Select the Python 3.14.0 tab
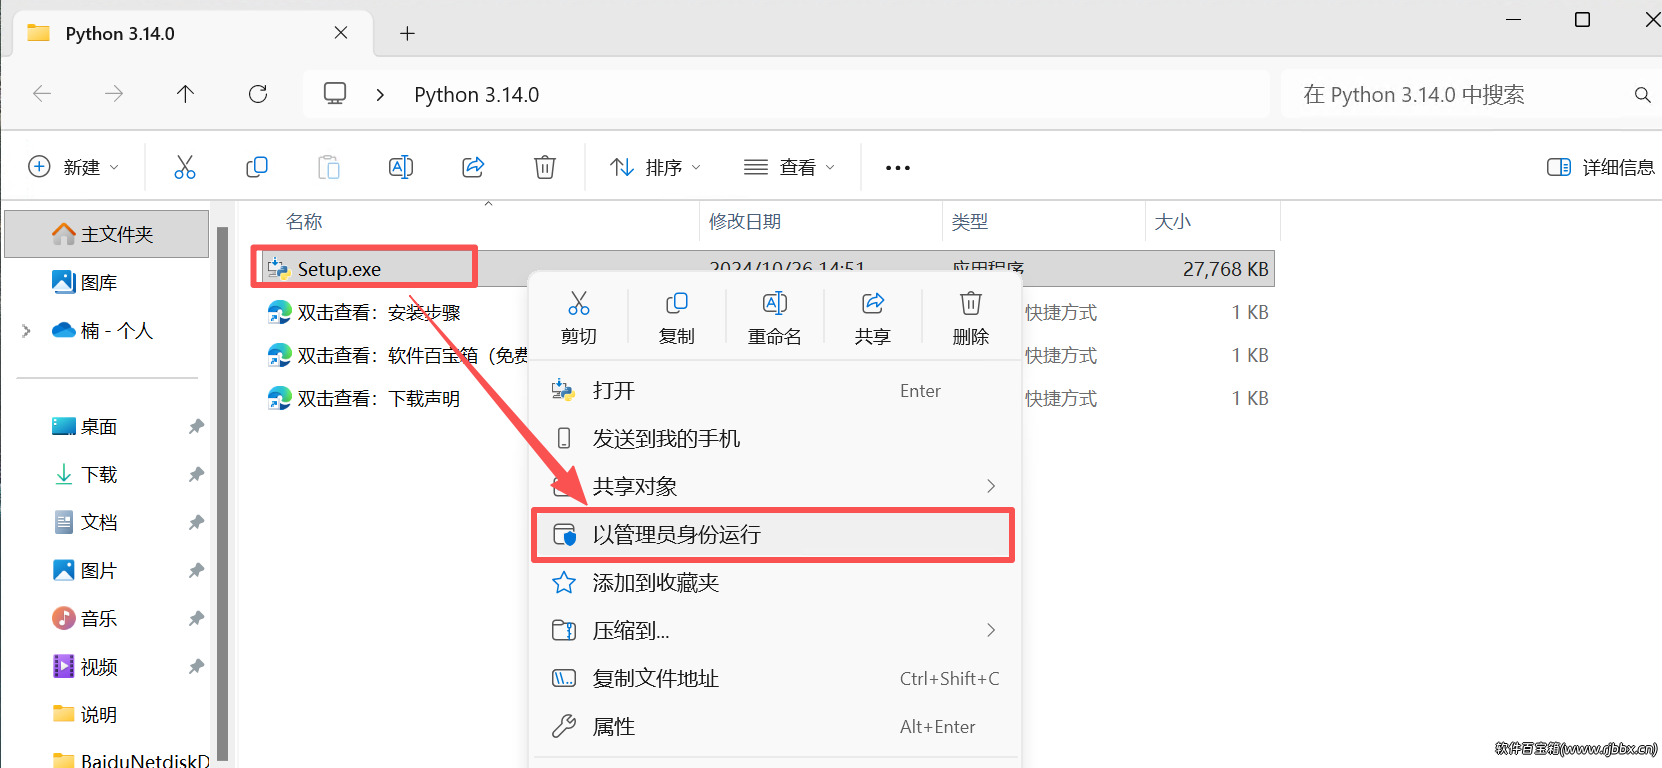Screen dimensions: 1662x768 193,34
